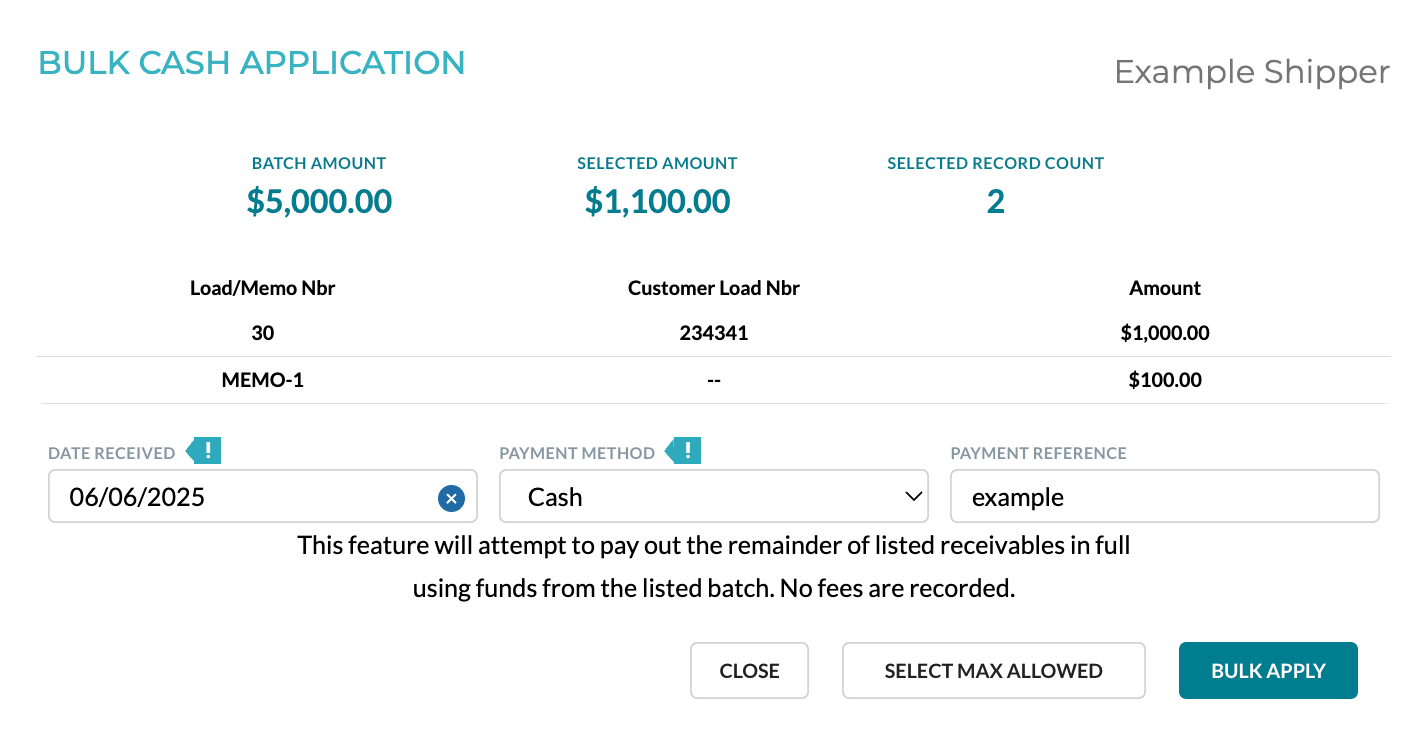Click the Select Max Allowed button
The width and height of the screenshot is (1426, 740).
click(x=993, y=671)
